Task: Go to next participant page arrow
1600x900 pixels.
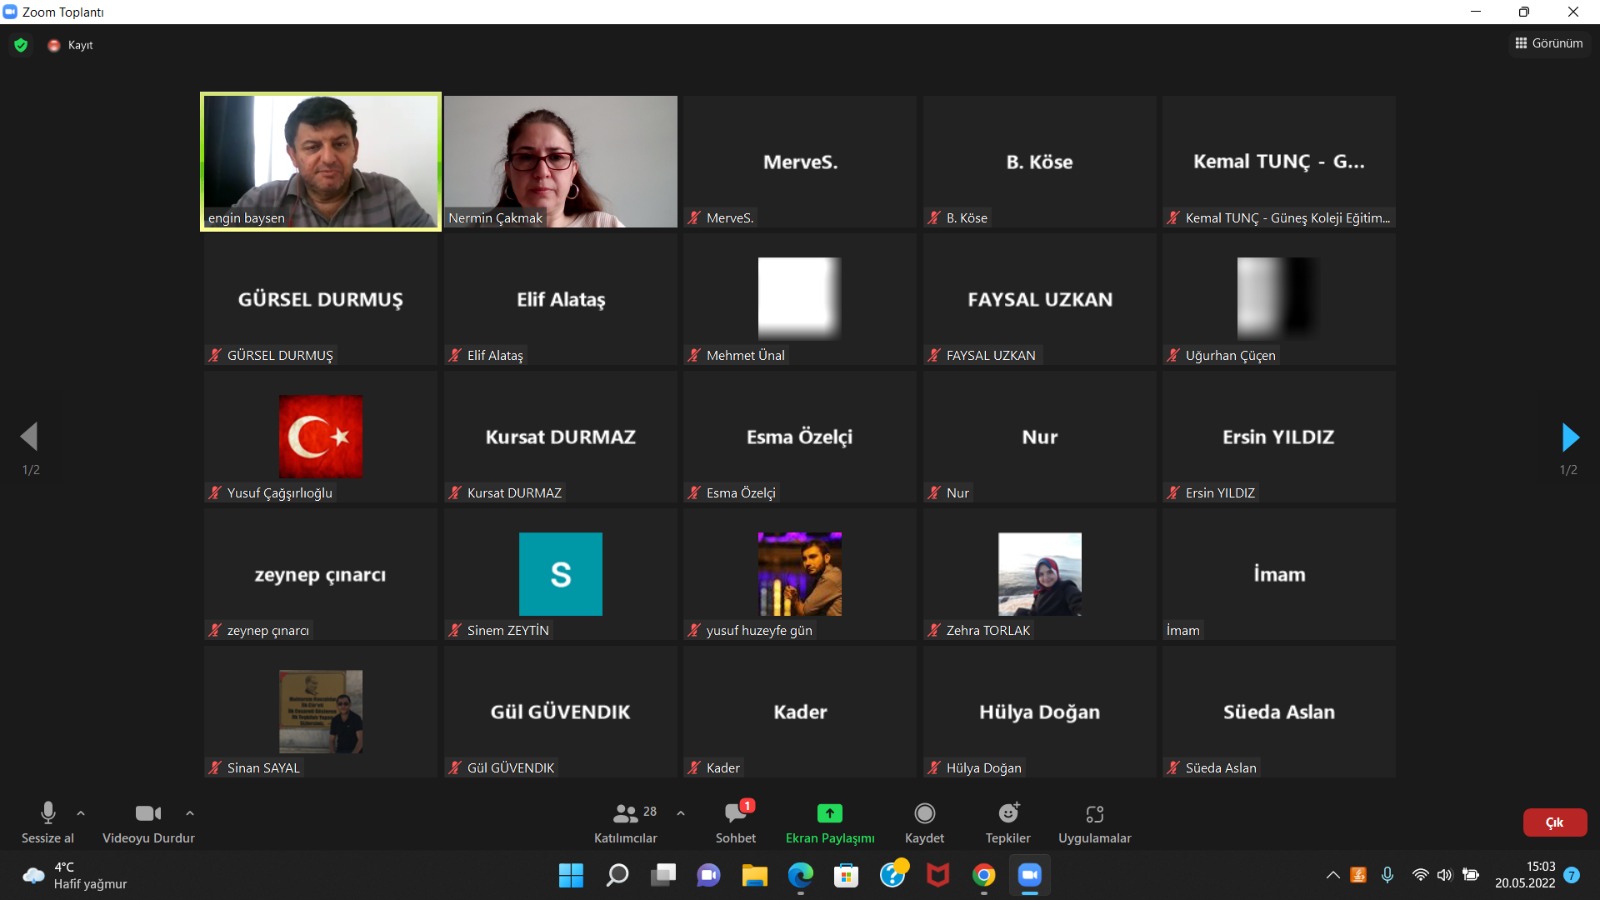Action: coord(1569,437)
